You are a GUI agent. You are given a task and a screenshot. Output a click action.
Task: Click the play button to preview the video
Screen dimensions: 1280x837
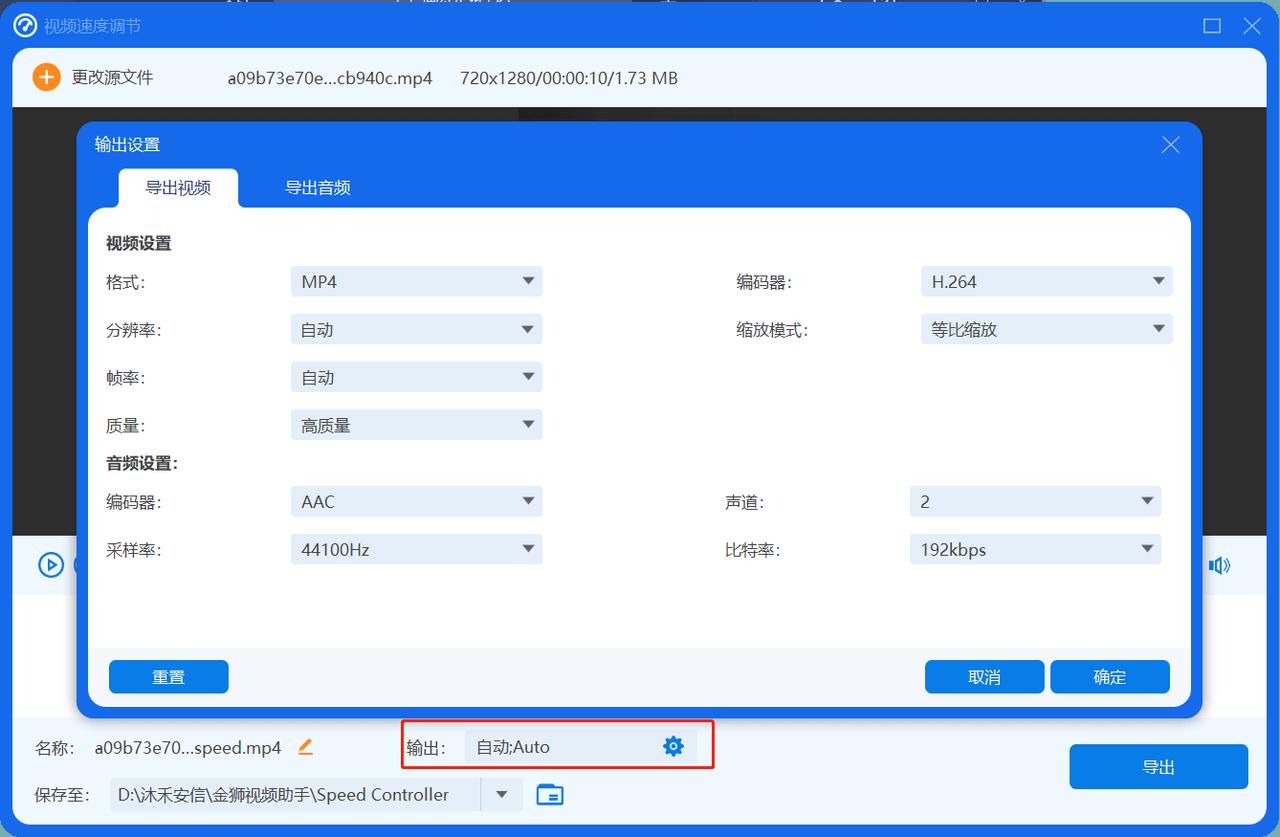pyautogui.click(x=51, y=564)
